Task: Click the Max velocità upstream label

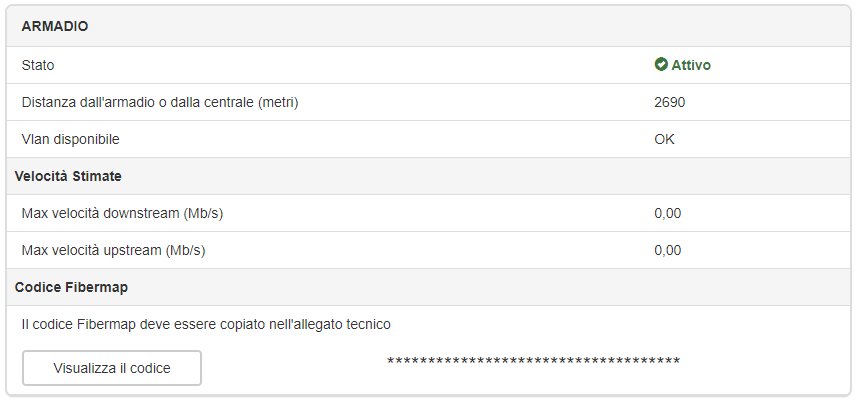Action: tap(113, 250)
